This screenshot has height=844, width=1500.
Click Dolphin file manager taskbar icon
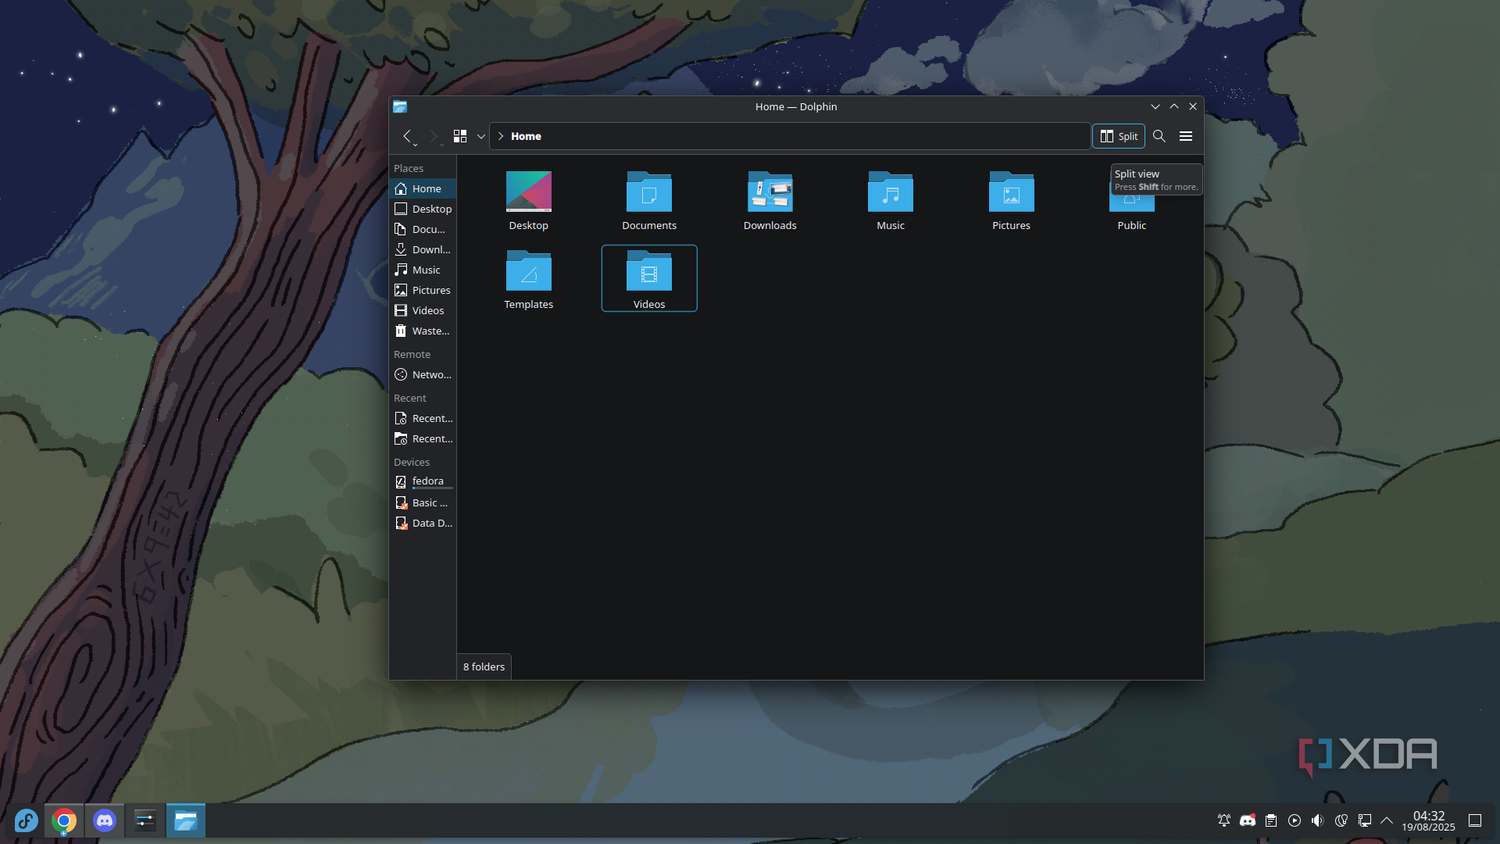[x=185, y=821]
